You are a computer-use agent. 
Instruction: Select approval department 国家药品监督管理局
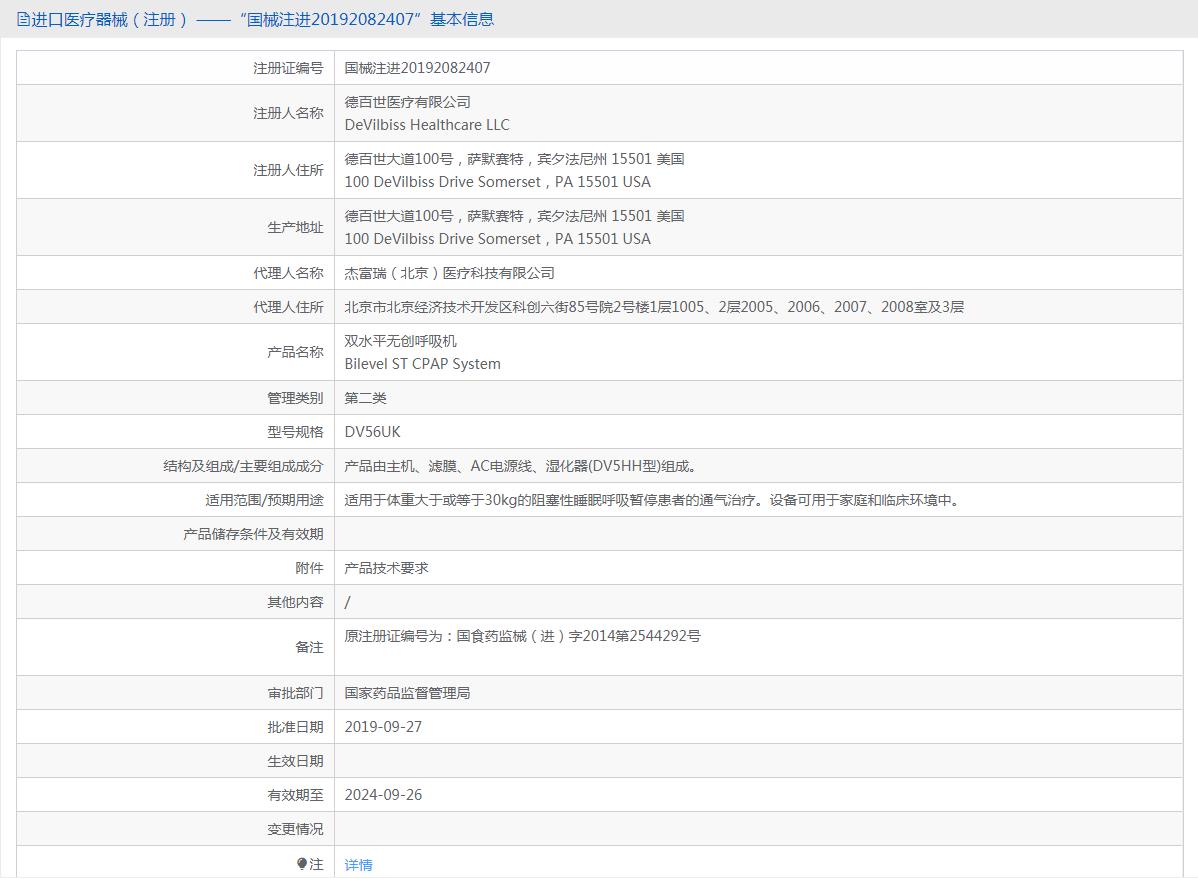(x=407, y=693)
